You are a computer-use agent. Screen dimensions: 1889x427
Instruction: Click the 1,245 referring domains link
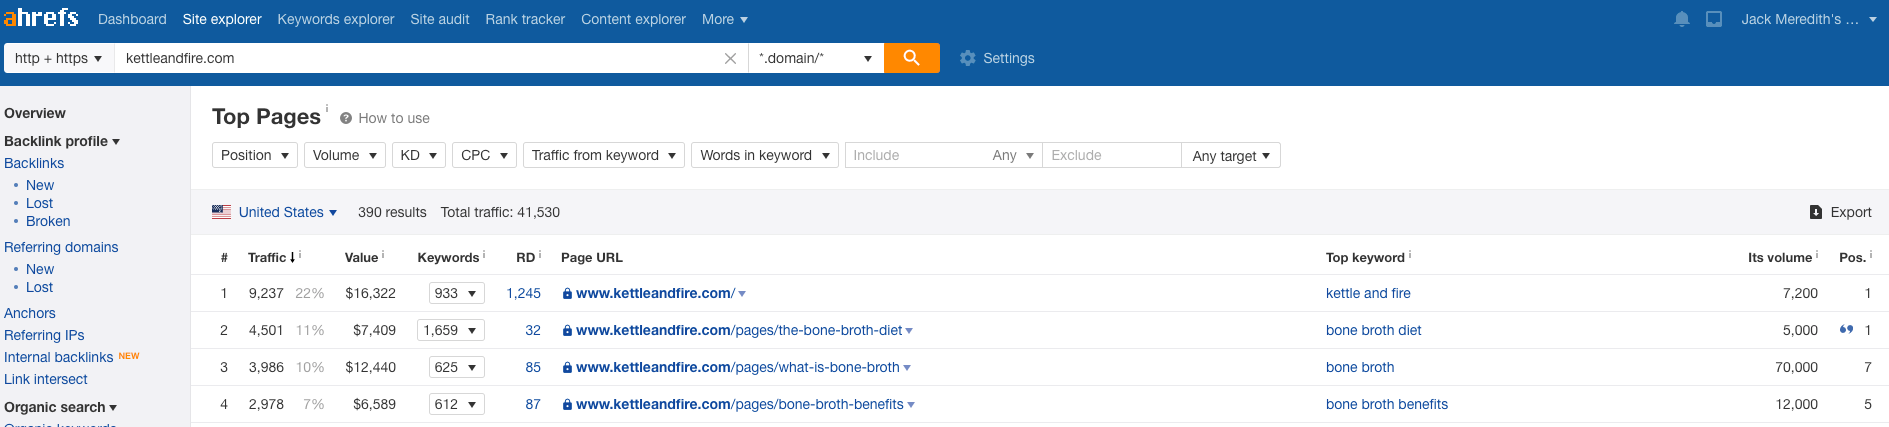point(523,293)
